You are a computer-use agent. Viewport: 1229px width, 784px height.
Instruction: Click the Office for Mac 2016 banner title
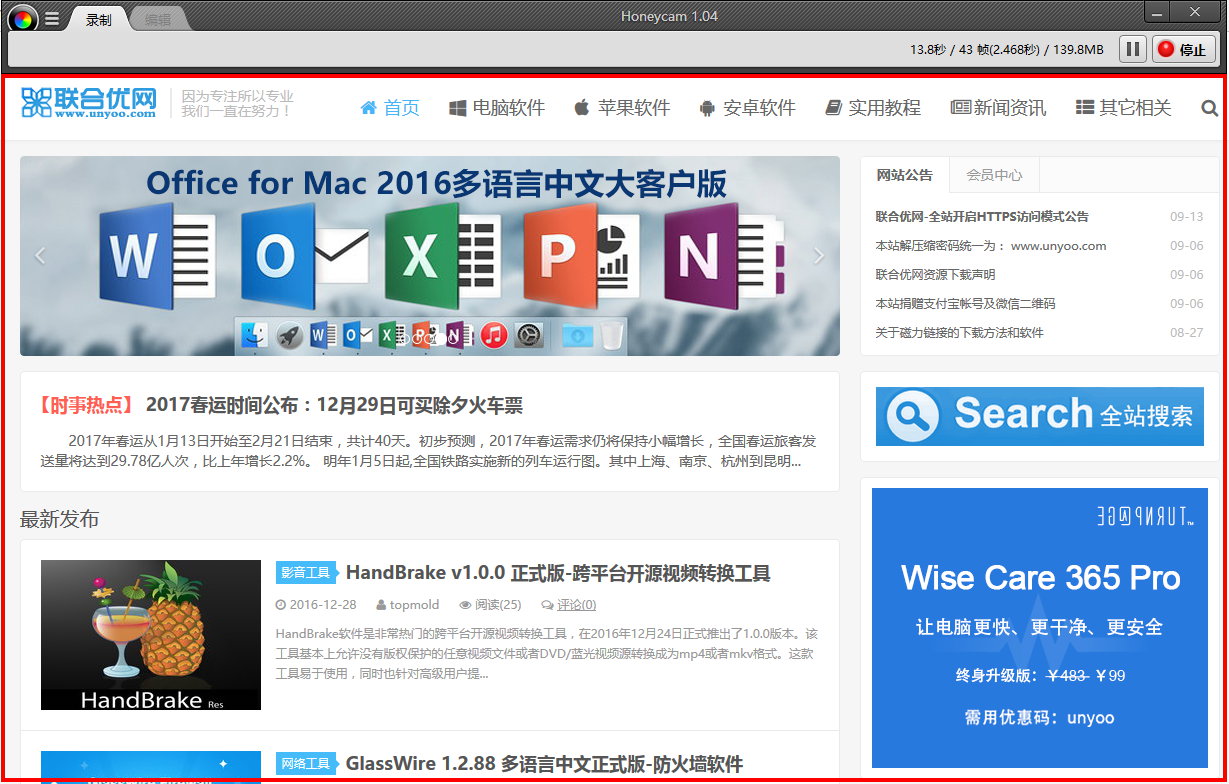tap(436, 183)
